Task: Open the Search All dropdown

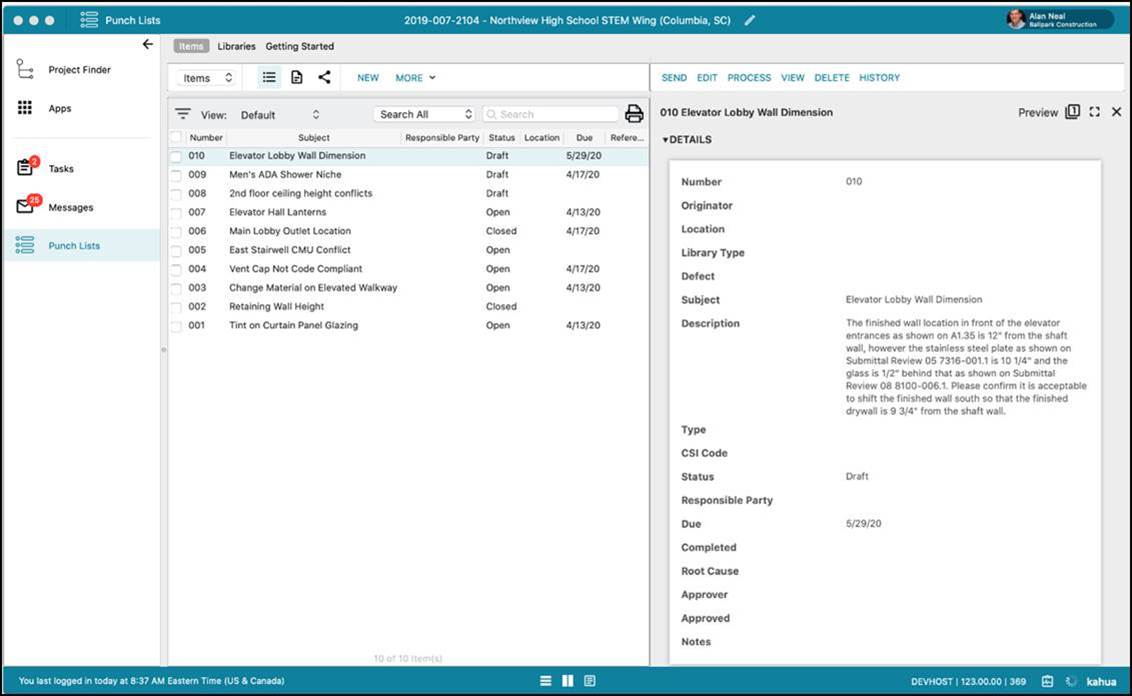Action: 425,115
